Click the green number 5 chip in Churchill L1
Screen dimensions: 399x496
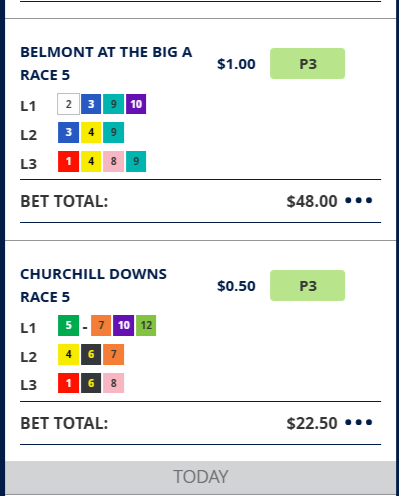[x=68, y=325]
